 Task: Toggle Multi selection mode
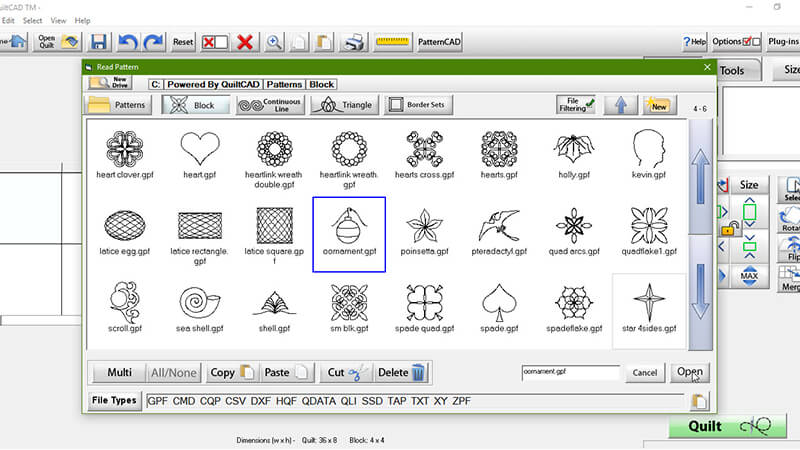pyautogui.click(x=119, y=372)
